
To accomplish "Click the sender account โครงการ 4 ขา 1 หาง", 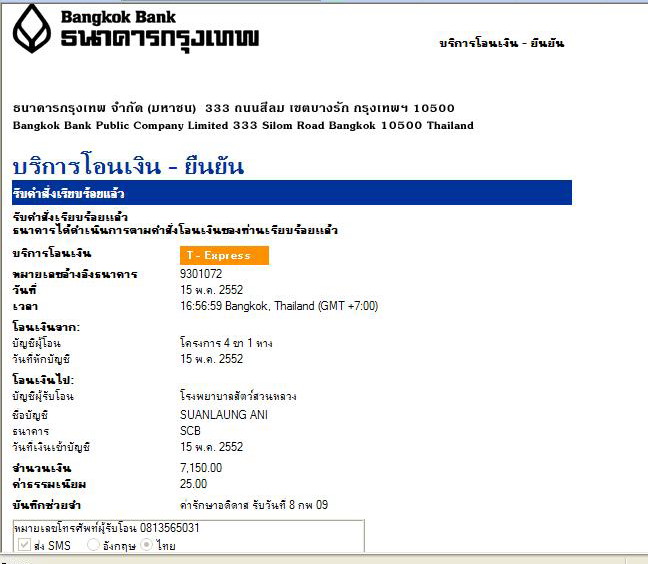I will point(226,343).
